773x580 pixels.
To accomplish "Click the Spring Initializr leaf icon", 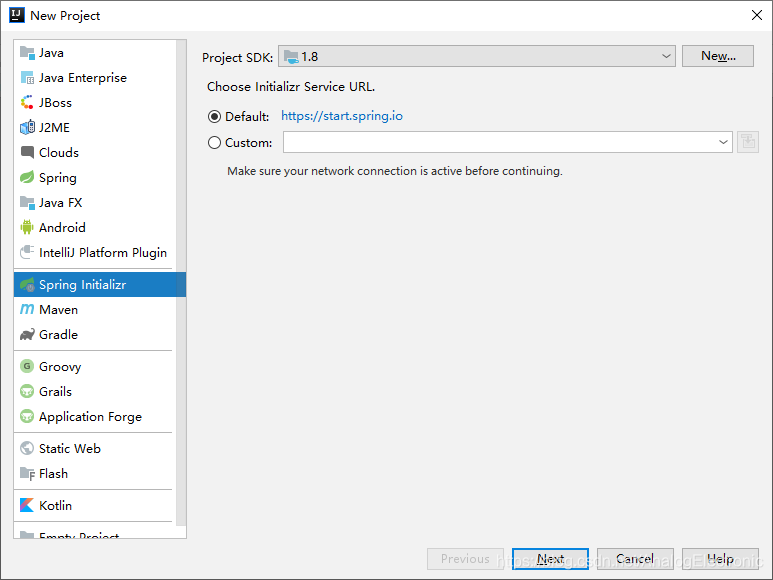I will (x=27, y=284).
